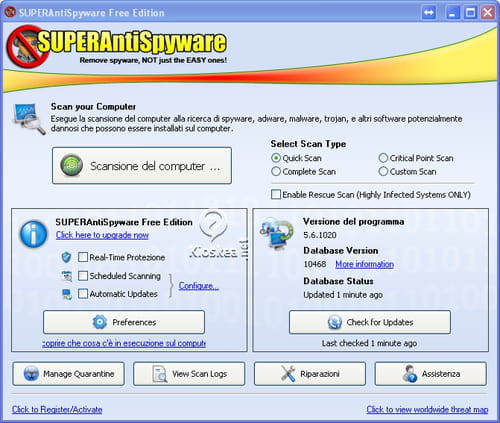Click the 'Last checked 1 minute ago' text
This screenshot has width=500, height=423.
(x=369, y=343)
